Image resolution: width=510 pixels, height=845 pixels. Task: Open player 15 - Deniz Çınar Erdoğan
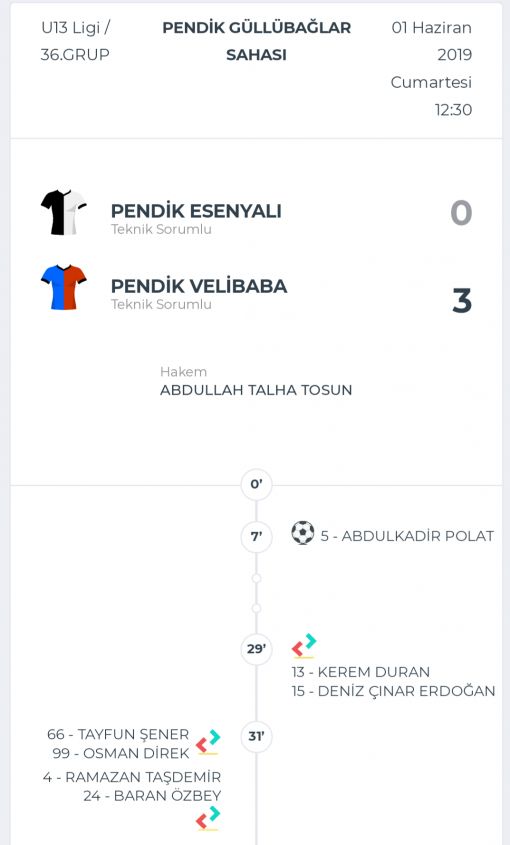394,691
